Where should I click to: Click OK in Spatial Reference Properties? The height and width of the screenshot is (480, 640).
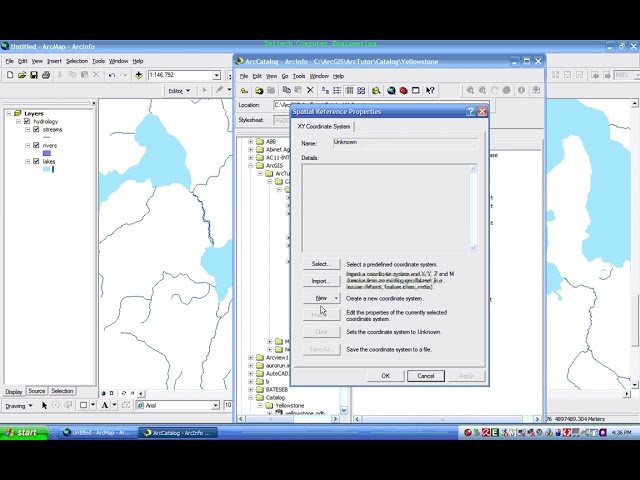[x=385, y=376]
